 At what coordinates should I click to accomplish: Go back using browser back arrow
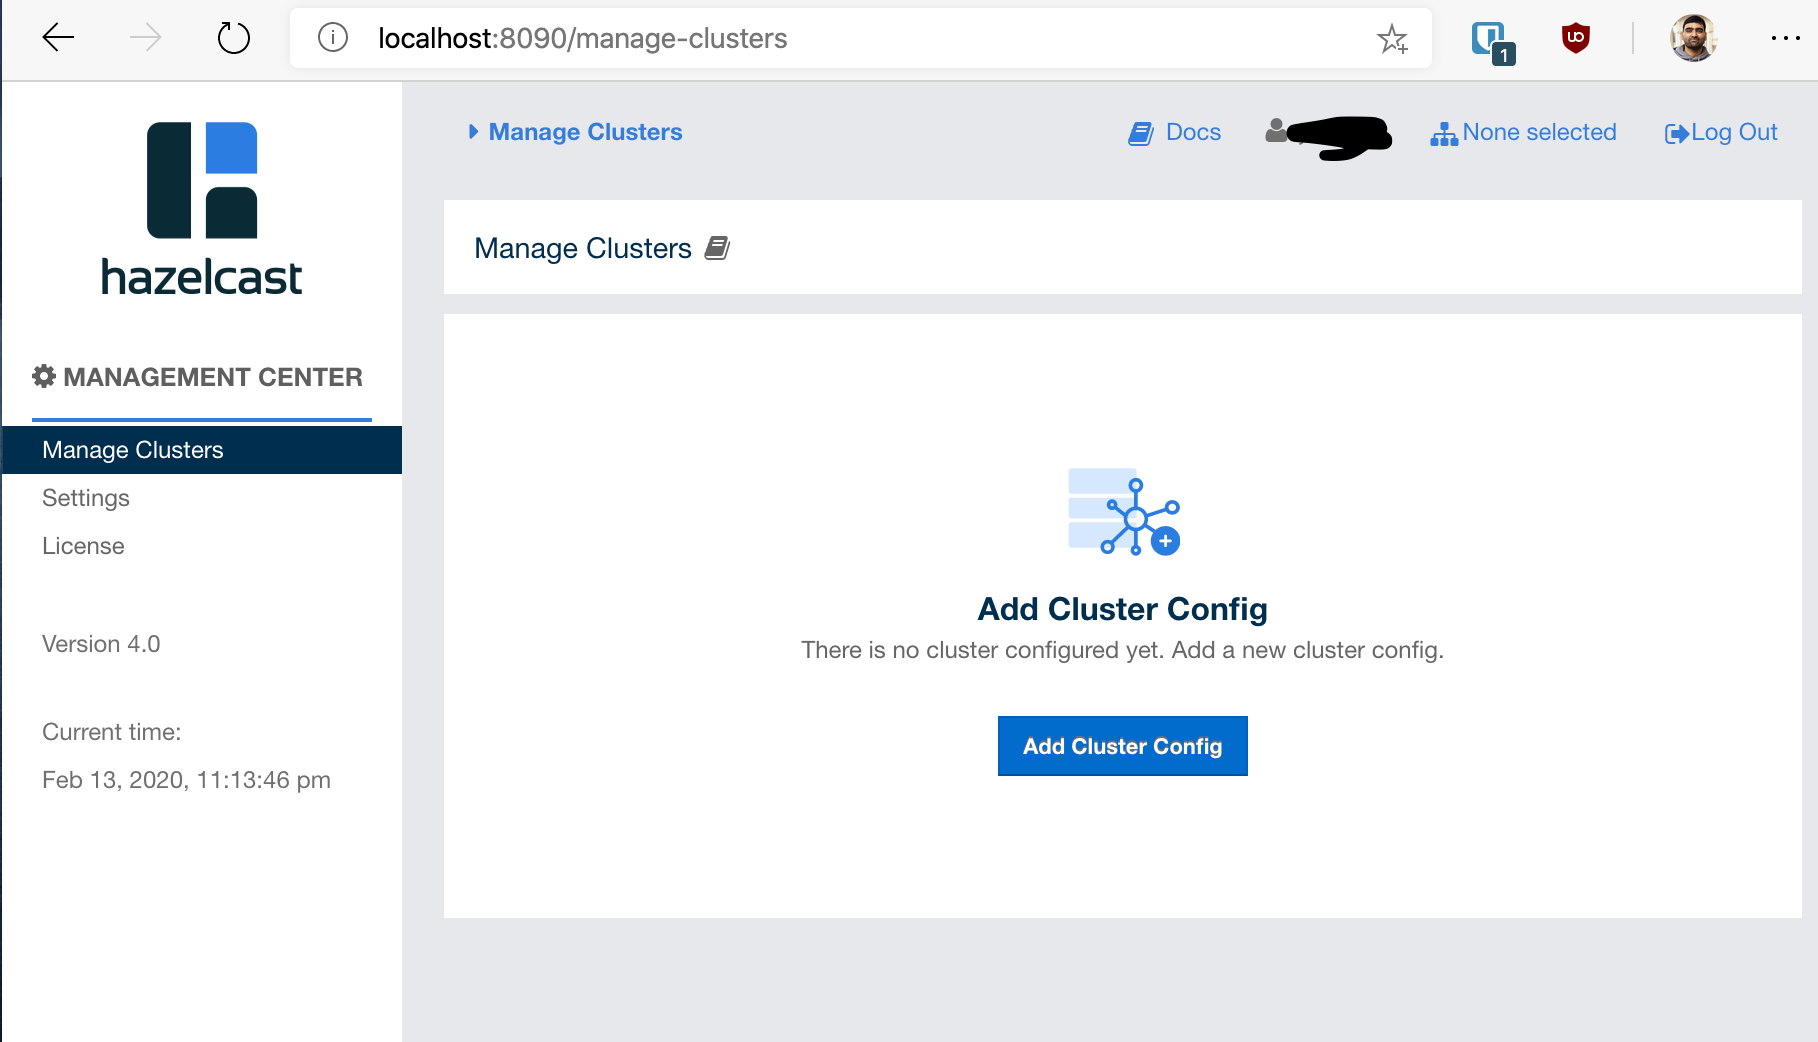(x=58, y=38)
